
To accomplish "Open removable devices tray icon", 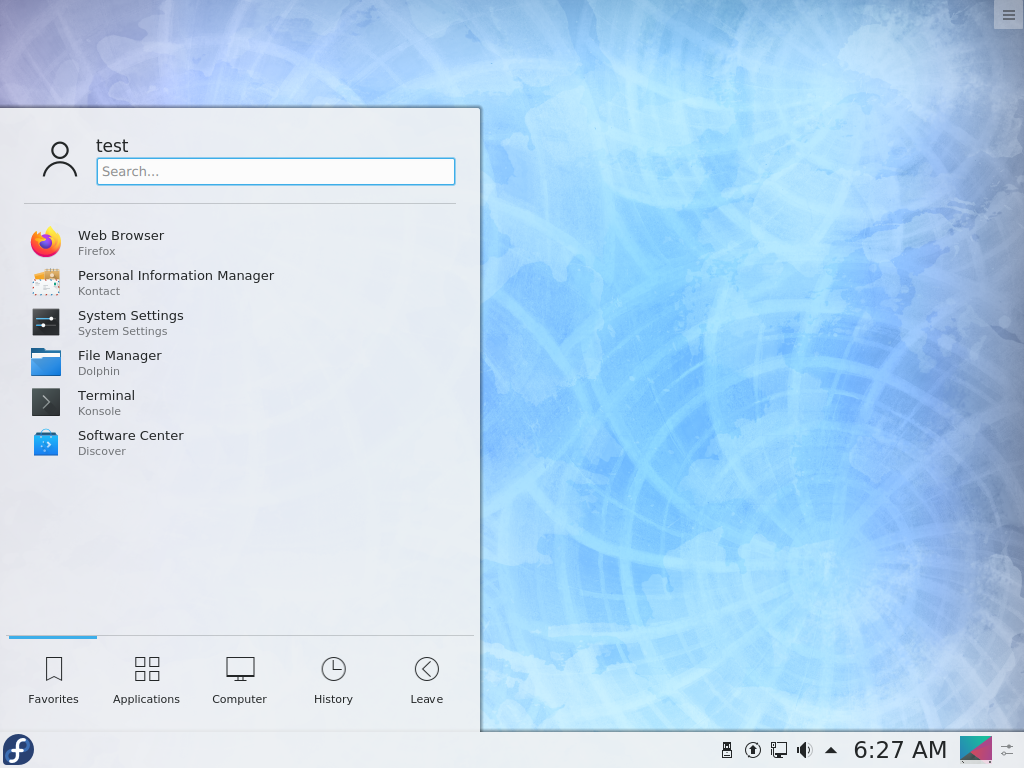I will point(726,750).
